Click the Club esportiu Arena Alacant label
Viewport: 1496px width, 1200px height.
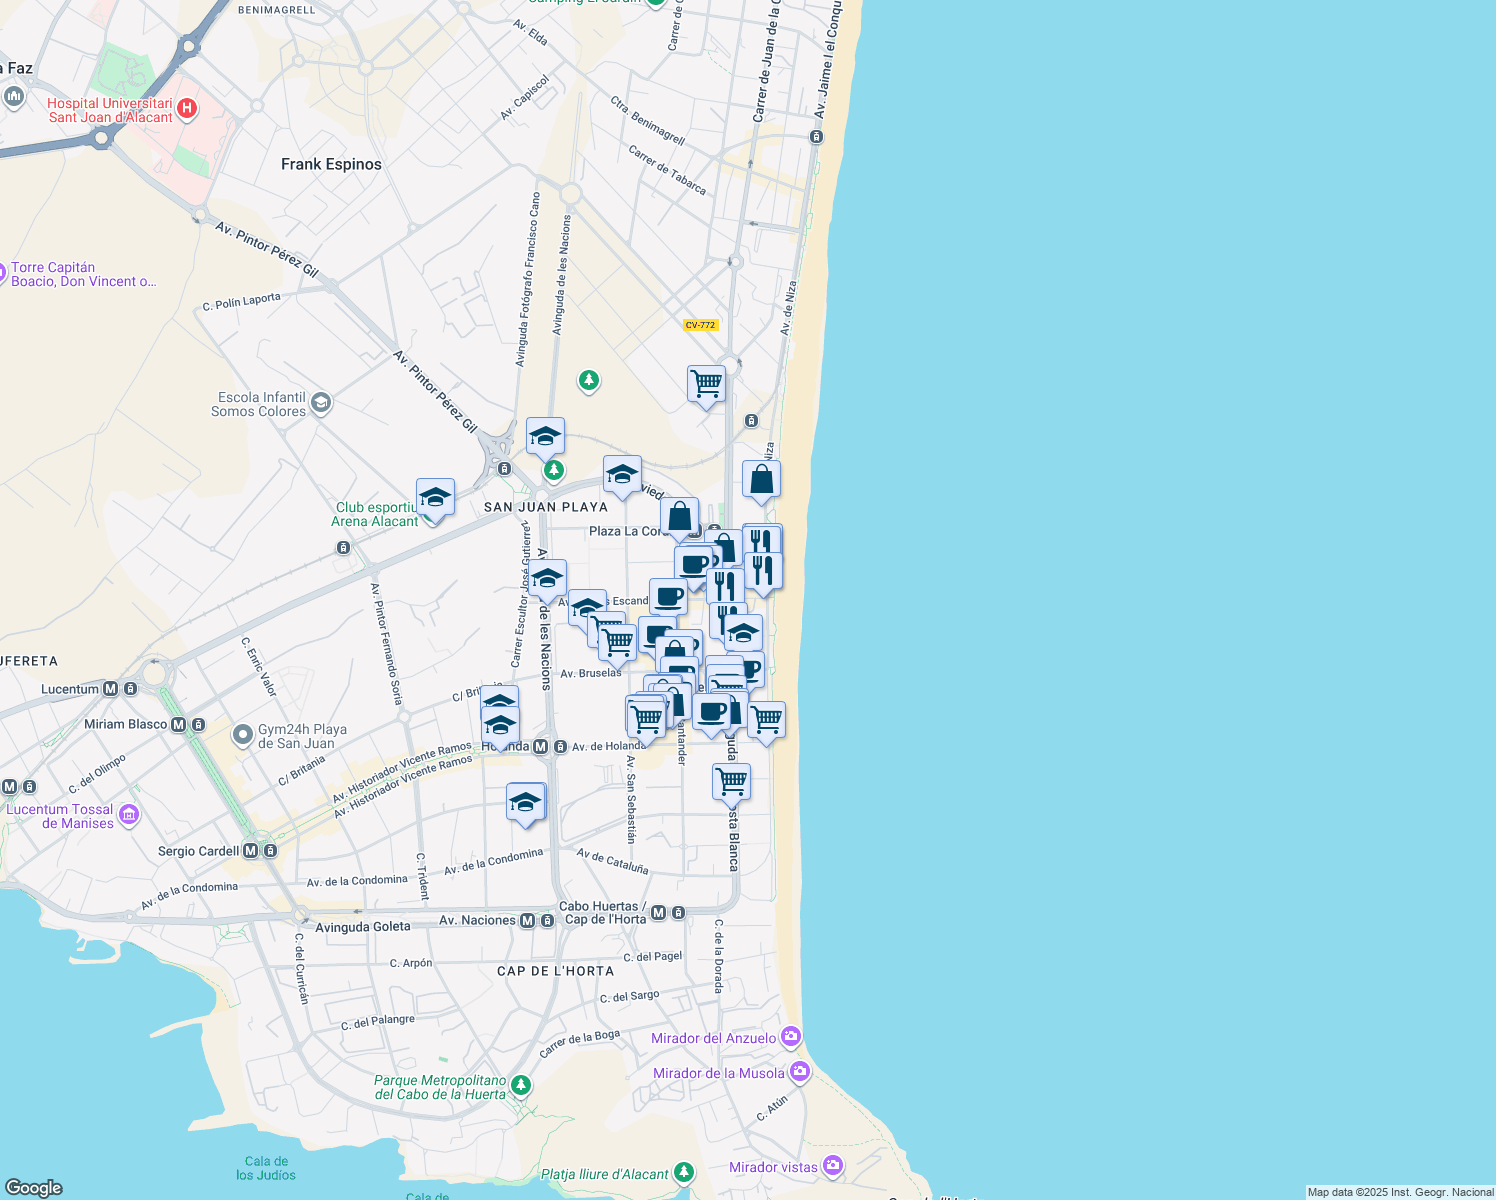tap(375, 514)
